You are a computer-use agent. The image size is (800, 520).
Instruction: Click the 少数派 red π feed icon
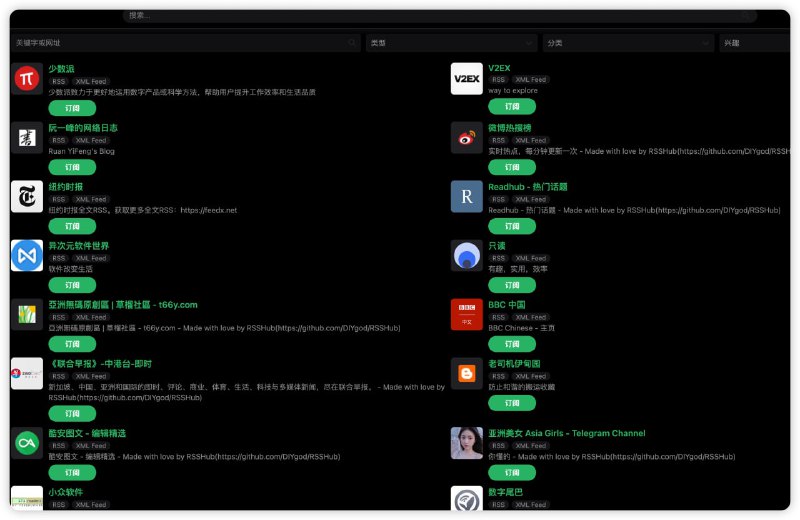27,79
